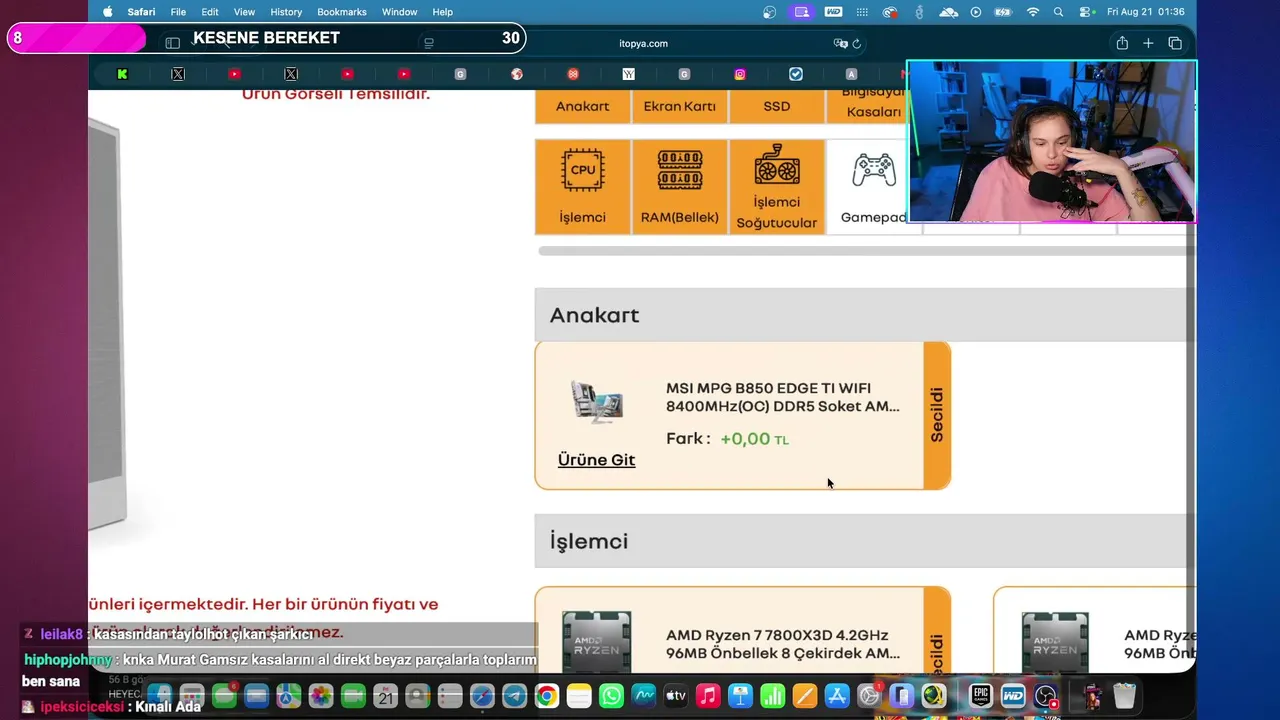
Task: Open Safari's Share menu
Action: [x=1122, y=43]
